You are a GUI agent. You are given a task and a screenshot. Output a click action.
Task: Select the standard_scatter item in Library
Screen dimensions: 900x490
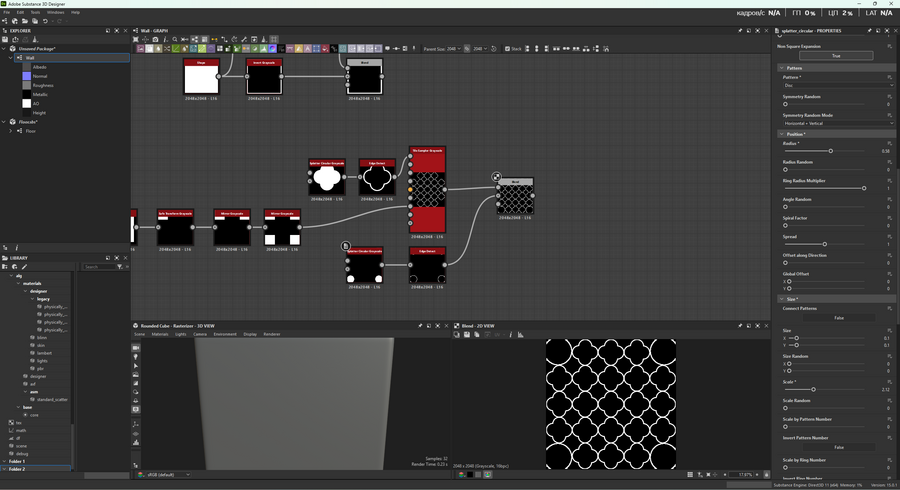[x=53, y=399]
